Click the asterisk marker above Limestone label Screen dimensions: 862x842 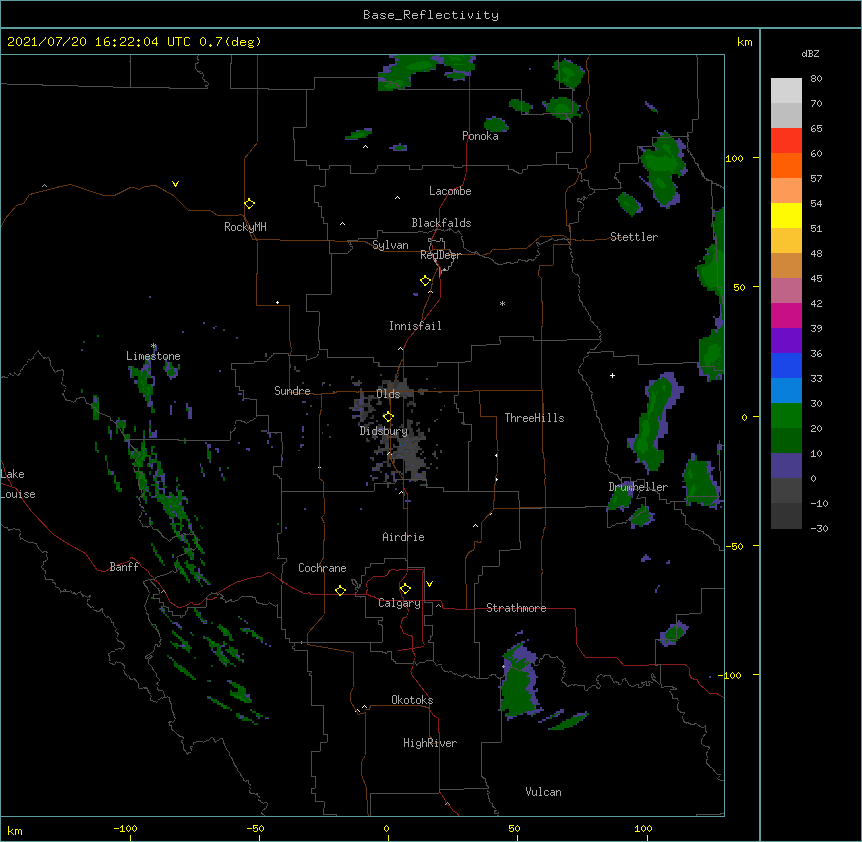tap(154, 346)
